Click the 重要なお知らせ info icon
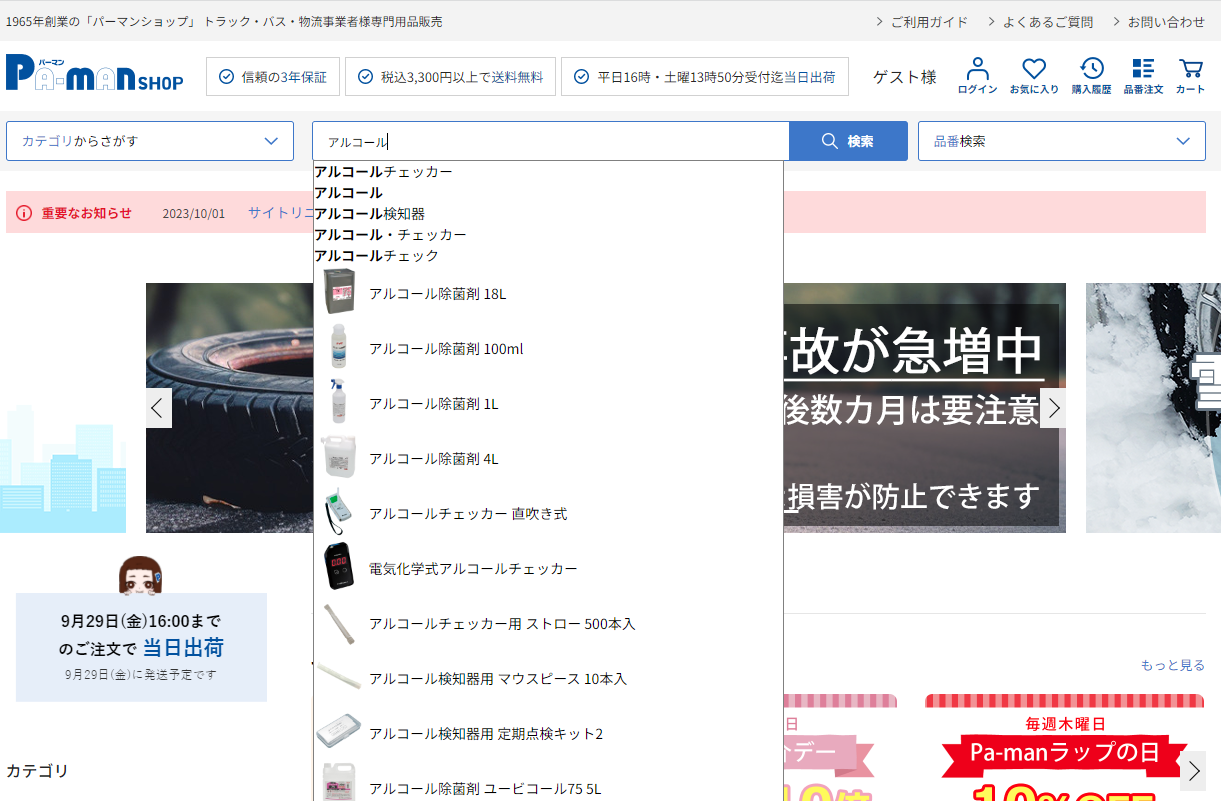This screenshot has width=1221, height=801. click(x=23, y=212)
